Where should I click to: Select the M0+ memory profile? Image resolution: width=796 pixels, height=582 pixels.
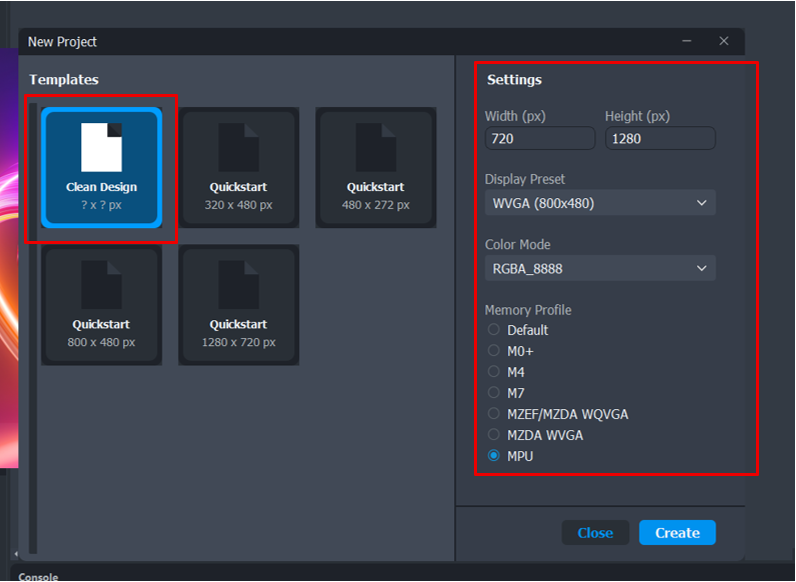click(x=493, y=351)
